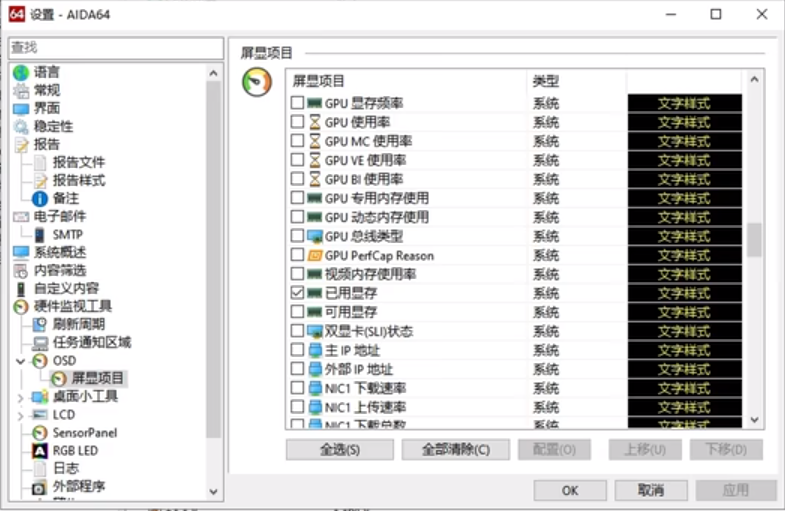Click the gauge icon beside SensorPanel
The height and width of the screenshot is (511, 785).
pos(40,433)
